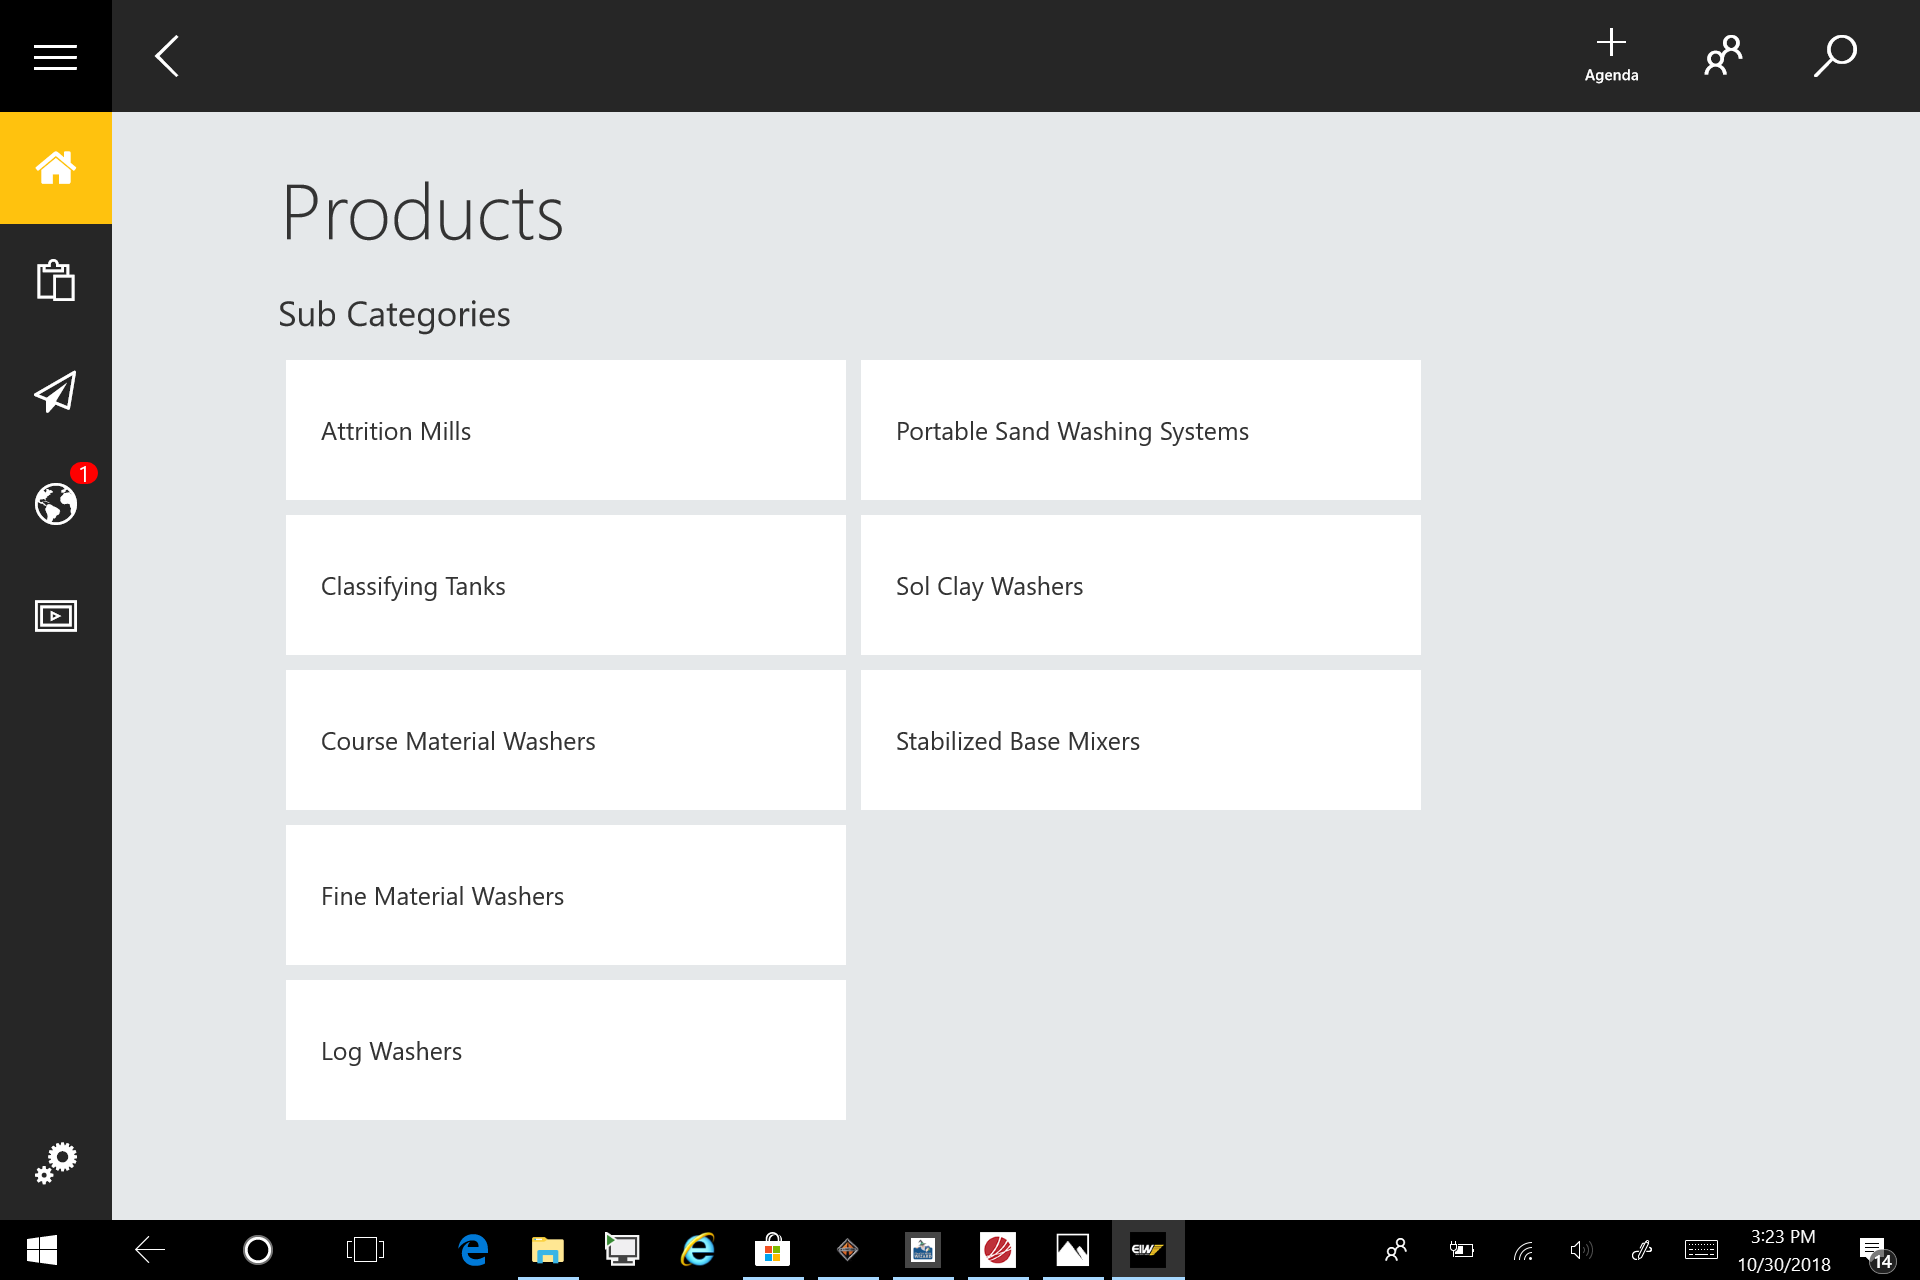Click the people contacts icon in header
The width and height of the screenshot is (1920, 1280).
click(1723, 56)
